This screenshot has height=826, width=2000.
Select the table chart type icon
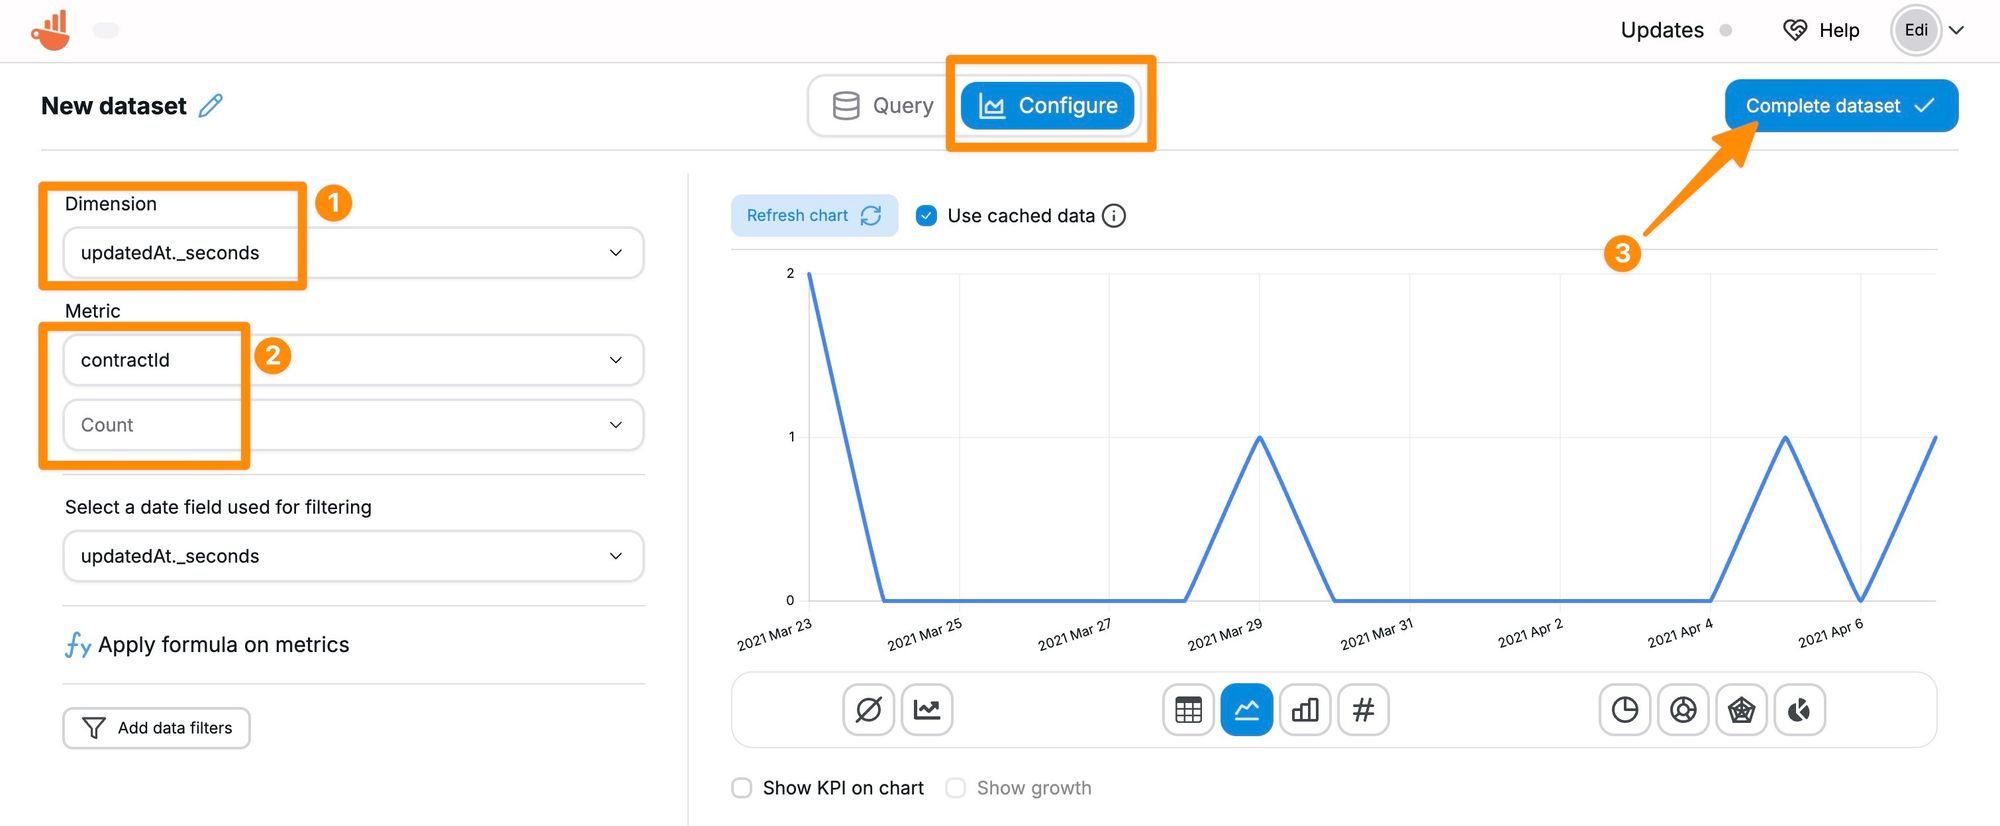pos(1188,710)
